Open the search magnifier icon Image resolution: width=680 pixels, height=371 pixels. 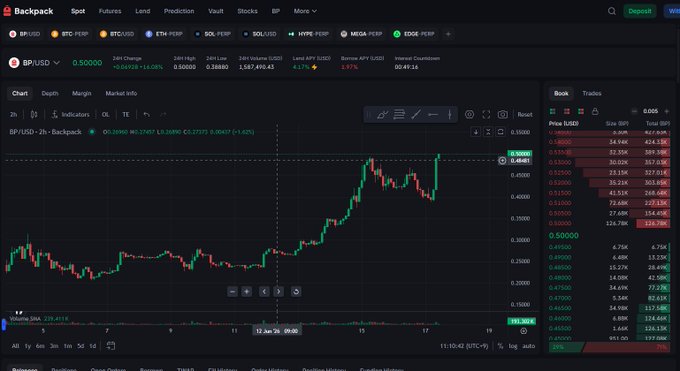tap(611, 11)
